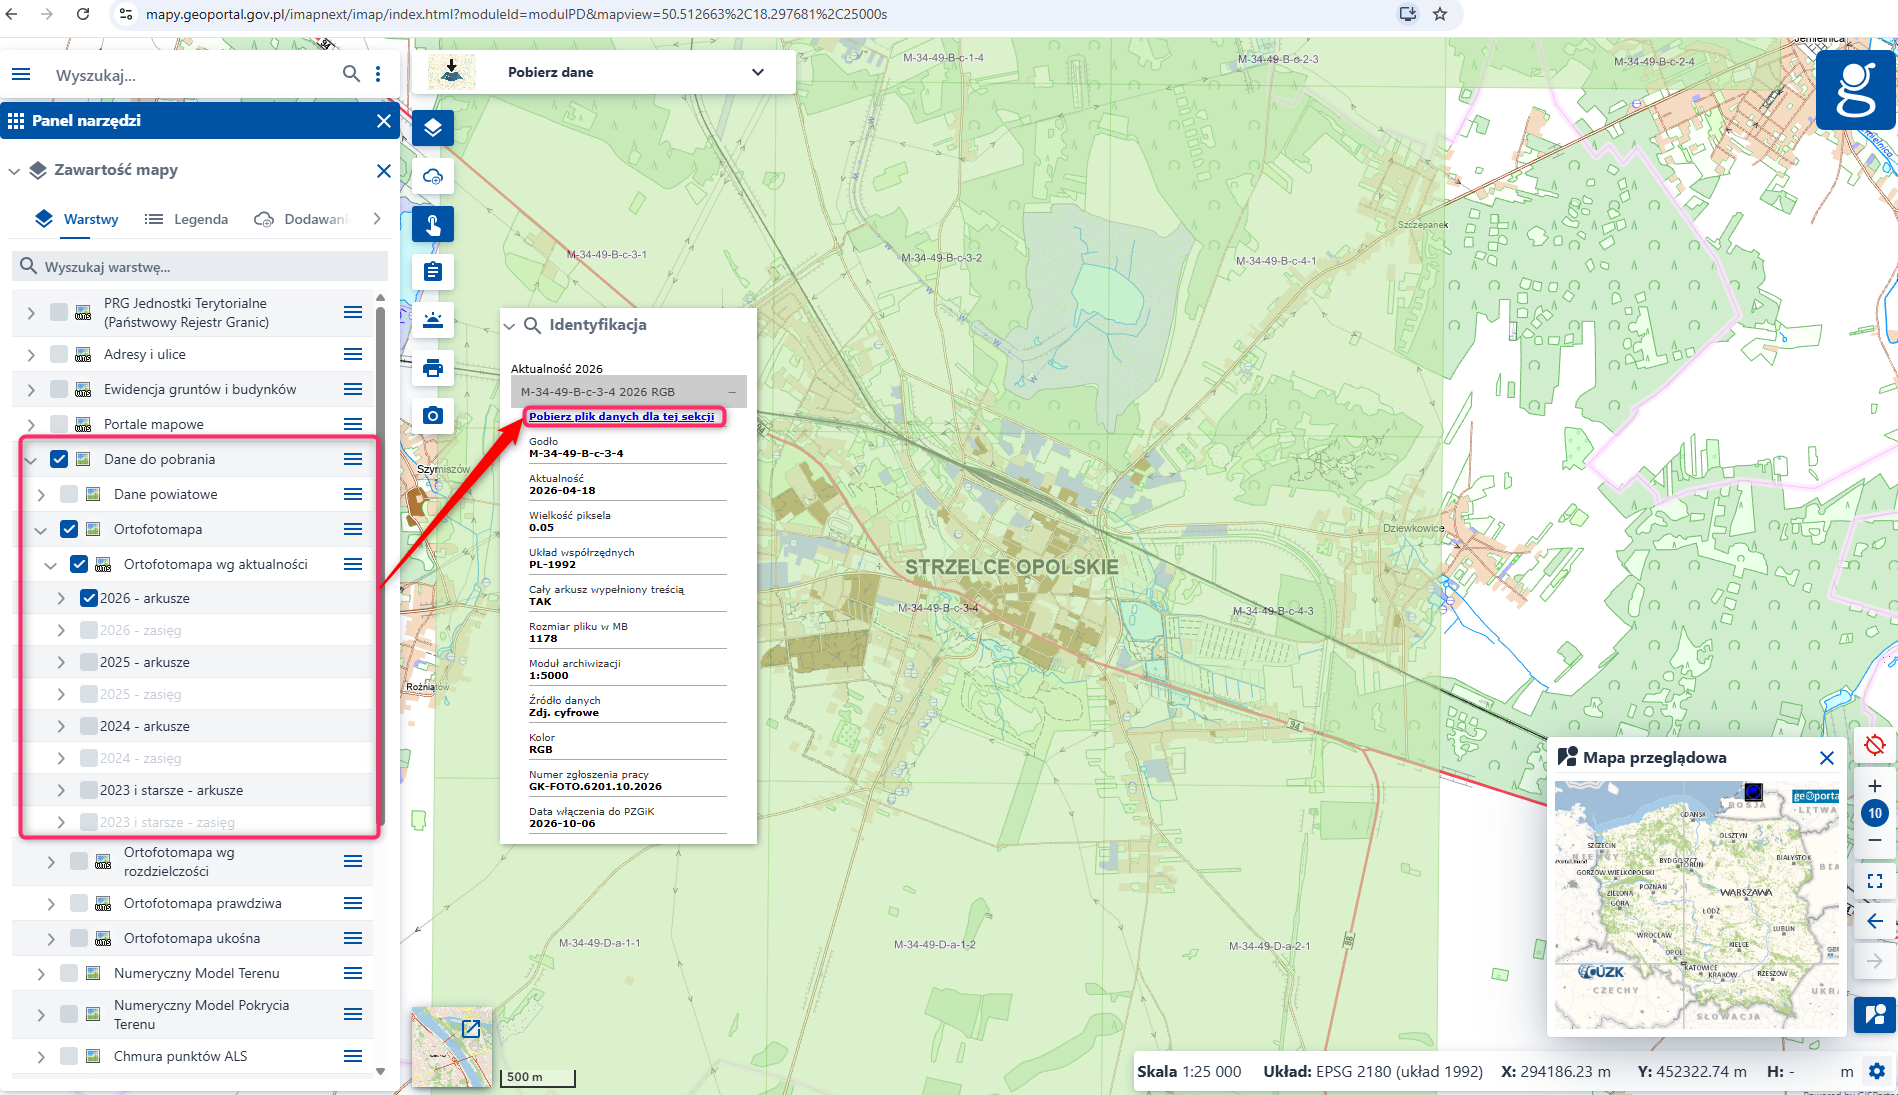Click the red GPS location icon
This screenshot has height=1095, width=1898.
pos(1875,745)
